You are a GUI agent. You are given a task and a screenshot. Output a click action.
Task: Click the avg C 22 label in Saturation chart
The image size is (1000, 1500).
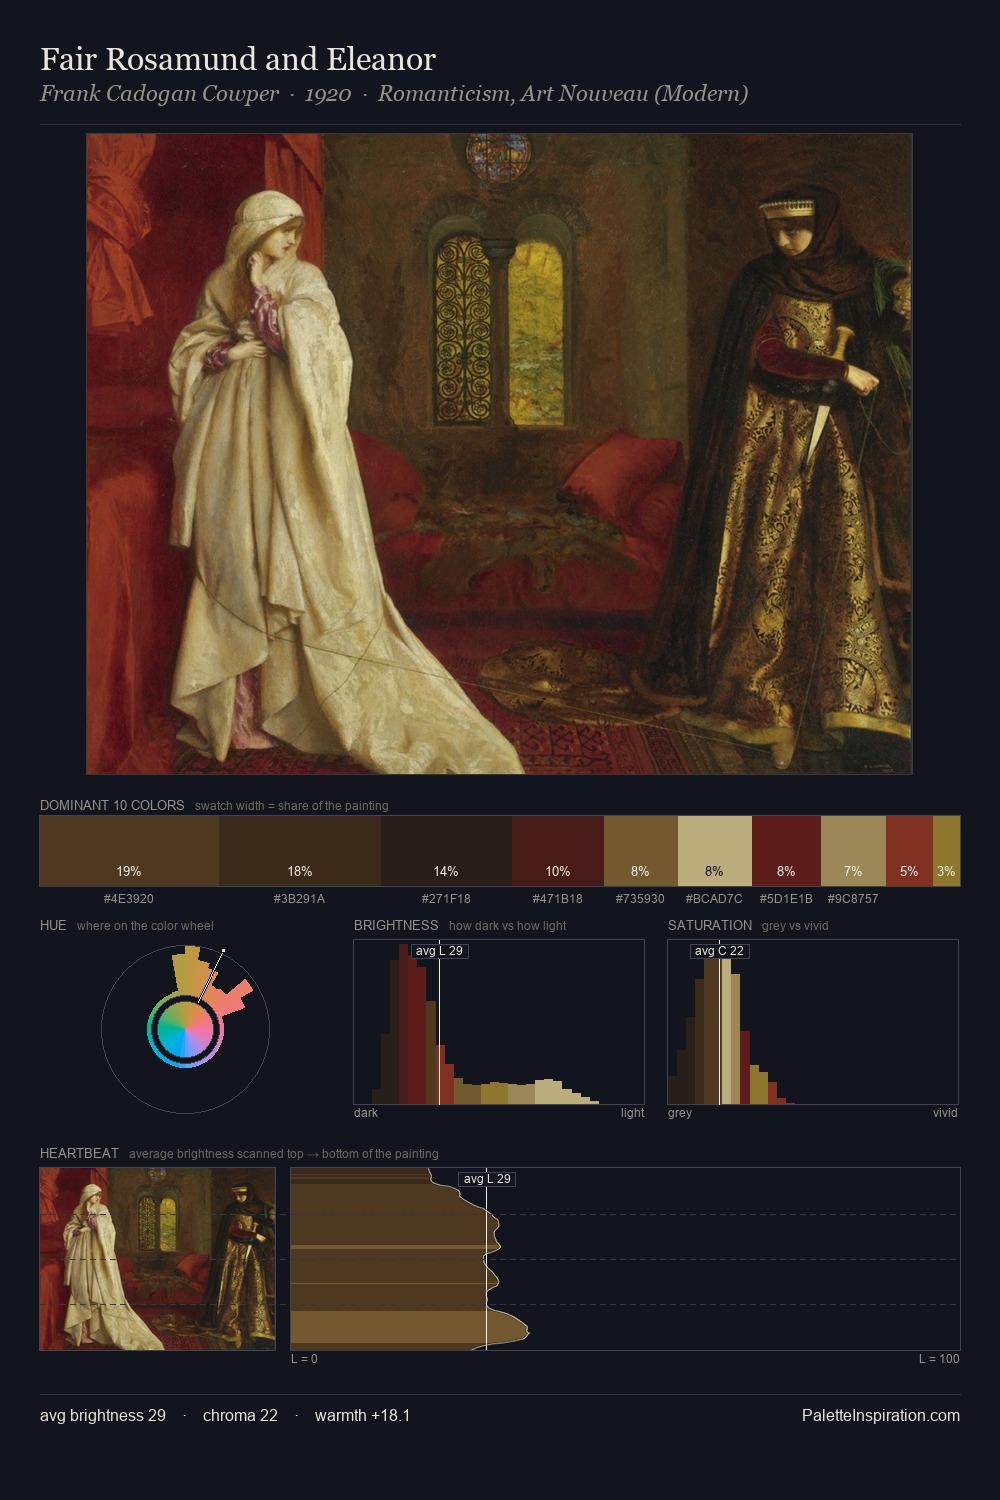click(x=720, y=950)
